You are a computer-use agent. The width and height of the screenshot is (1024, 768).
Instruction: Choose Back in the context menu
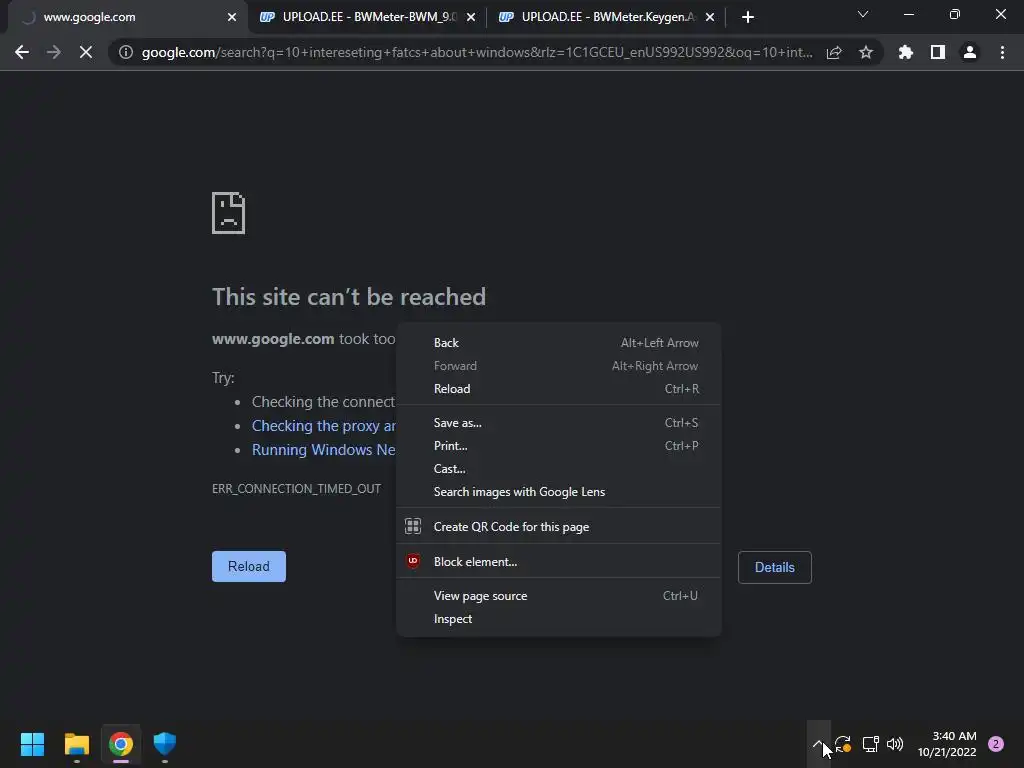[x=559, y=343]
